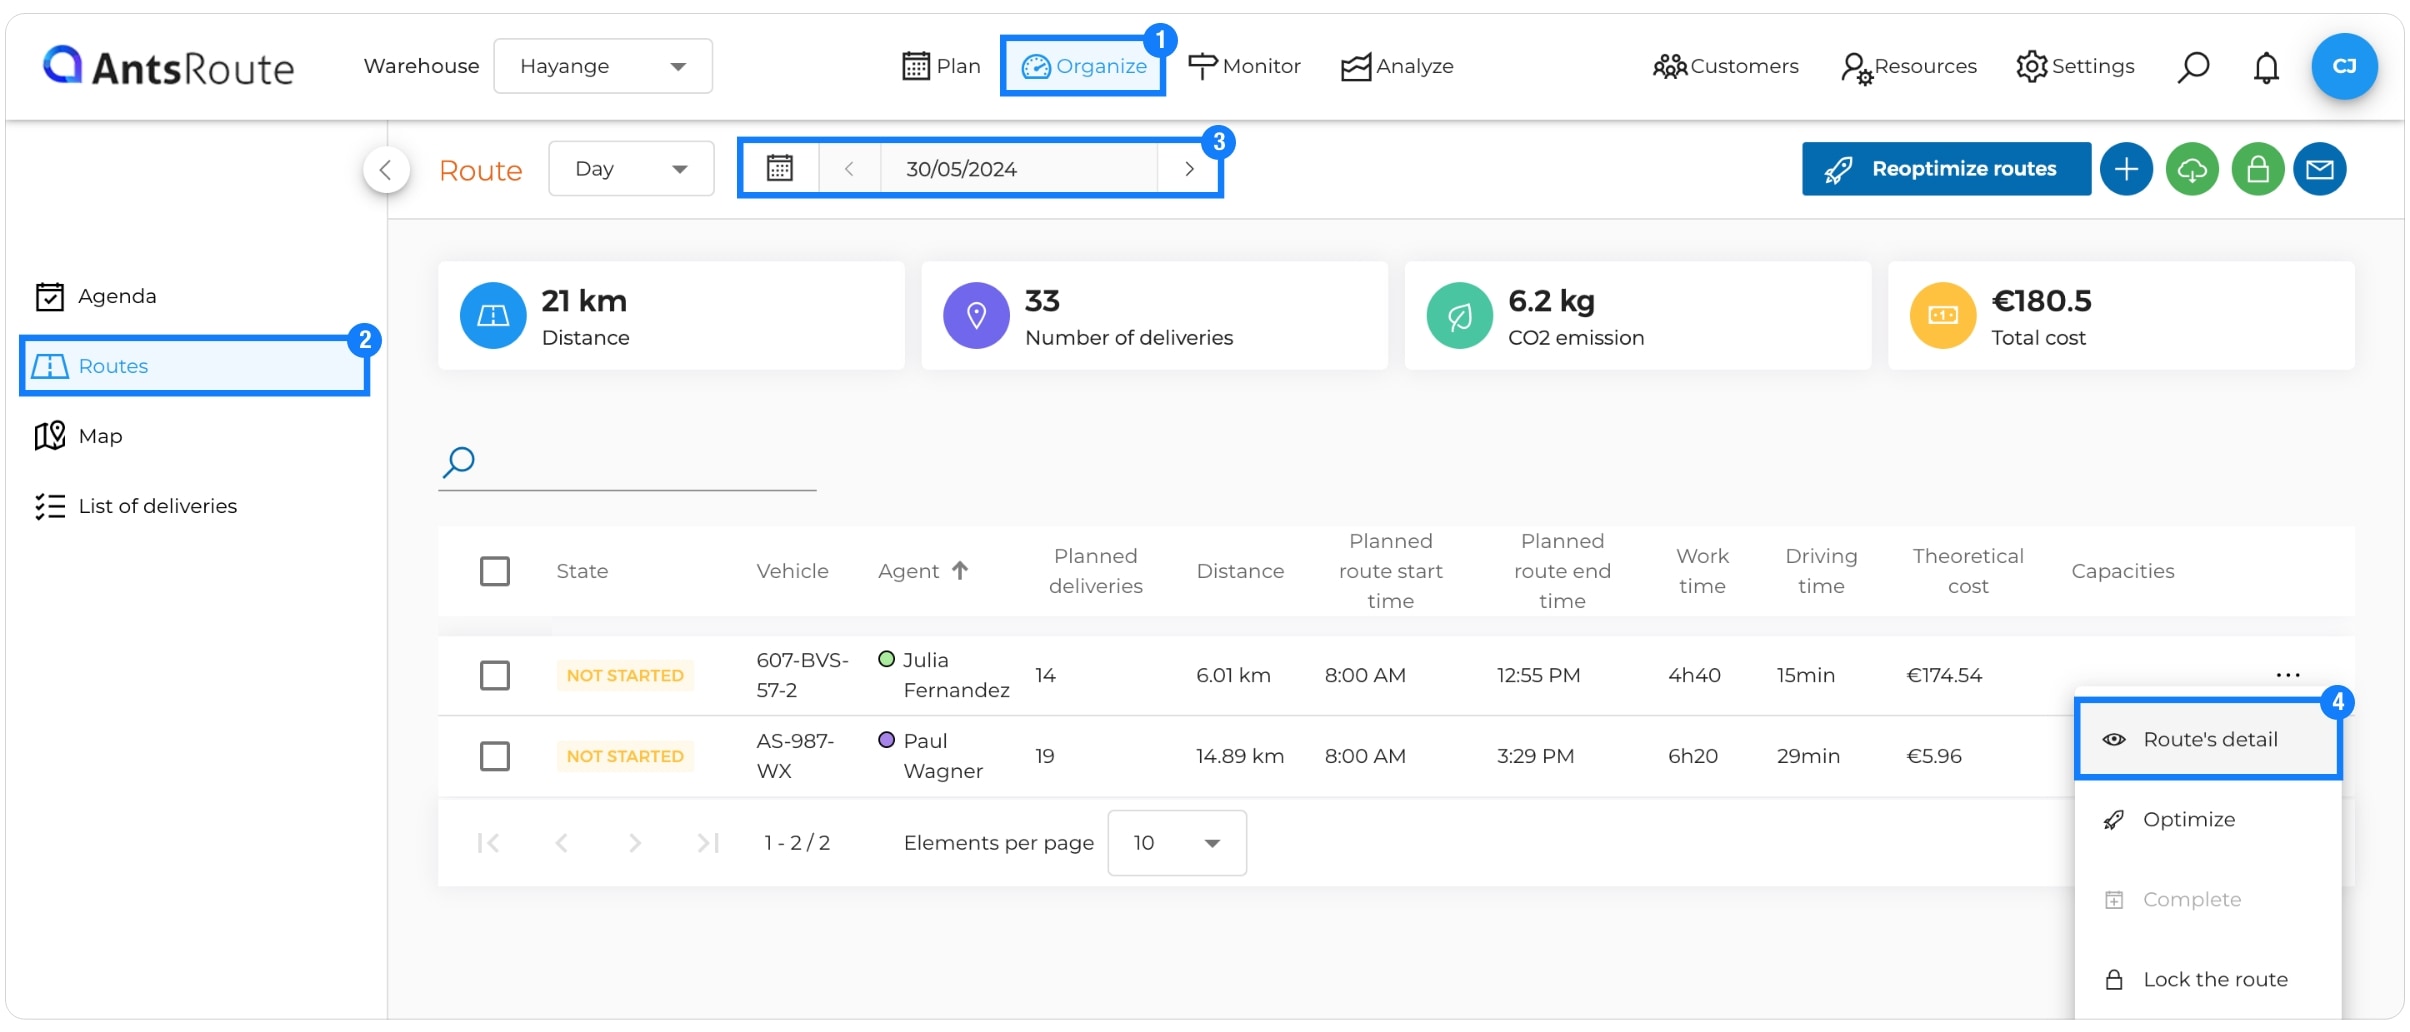This screenshot has width=2410, height=1032.
Task: Click the green cloud download icon
Action: pos(2192,169)
